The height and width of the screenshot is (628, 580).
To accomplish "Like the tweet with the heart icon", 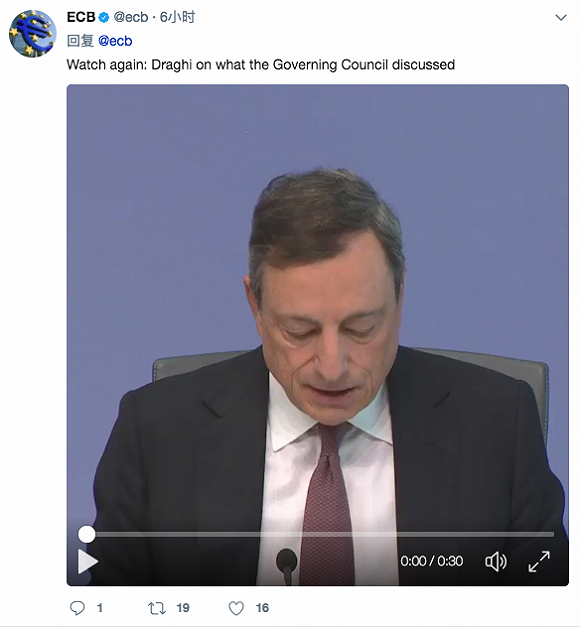I will click(x=236, y=608).
